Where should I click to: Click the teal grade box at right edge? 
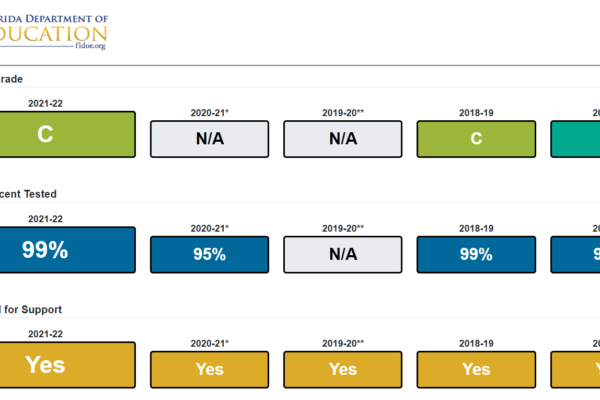point(575,139)
